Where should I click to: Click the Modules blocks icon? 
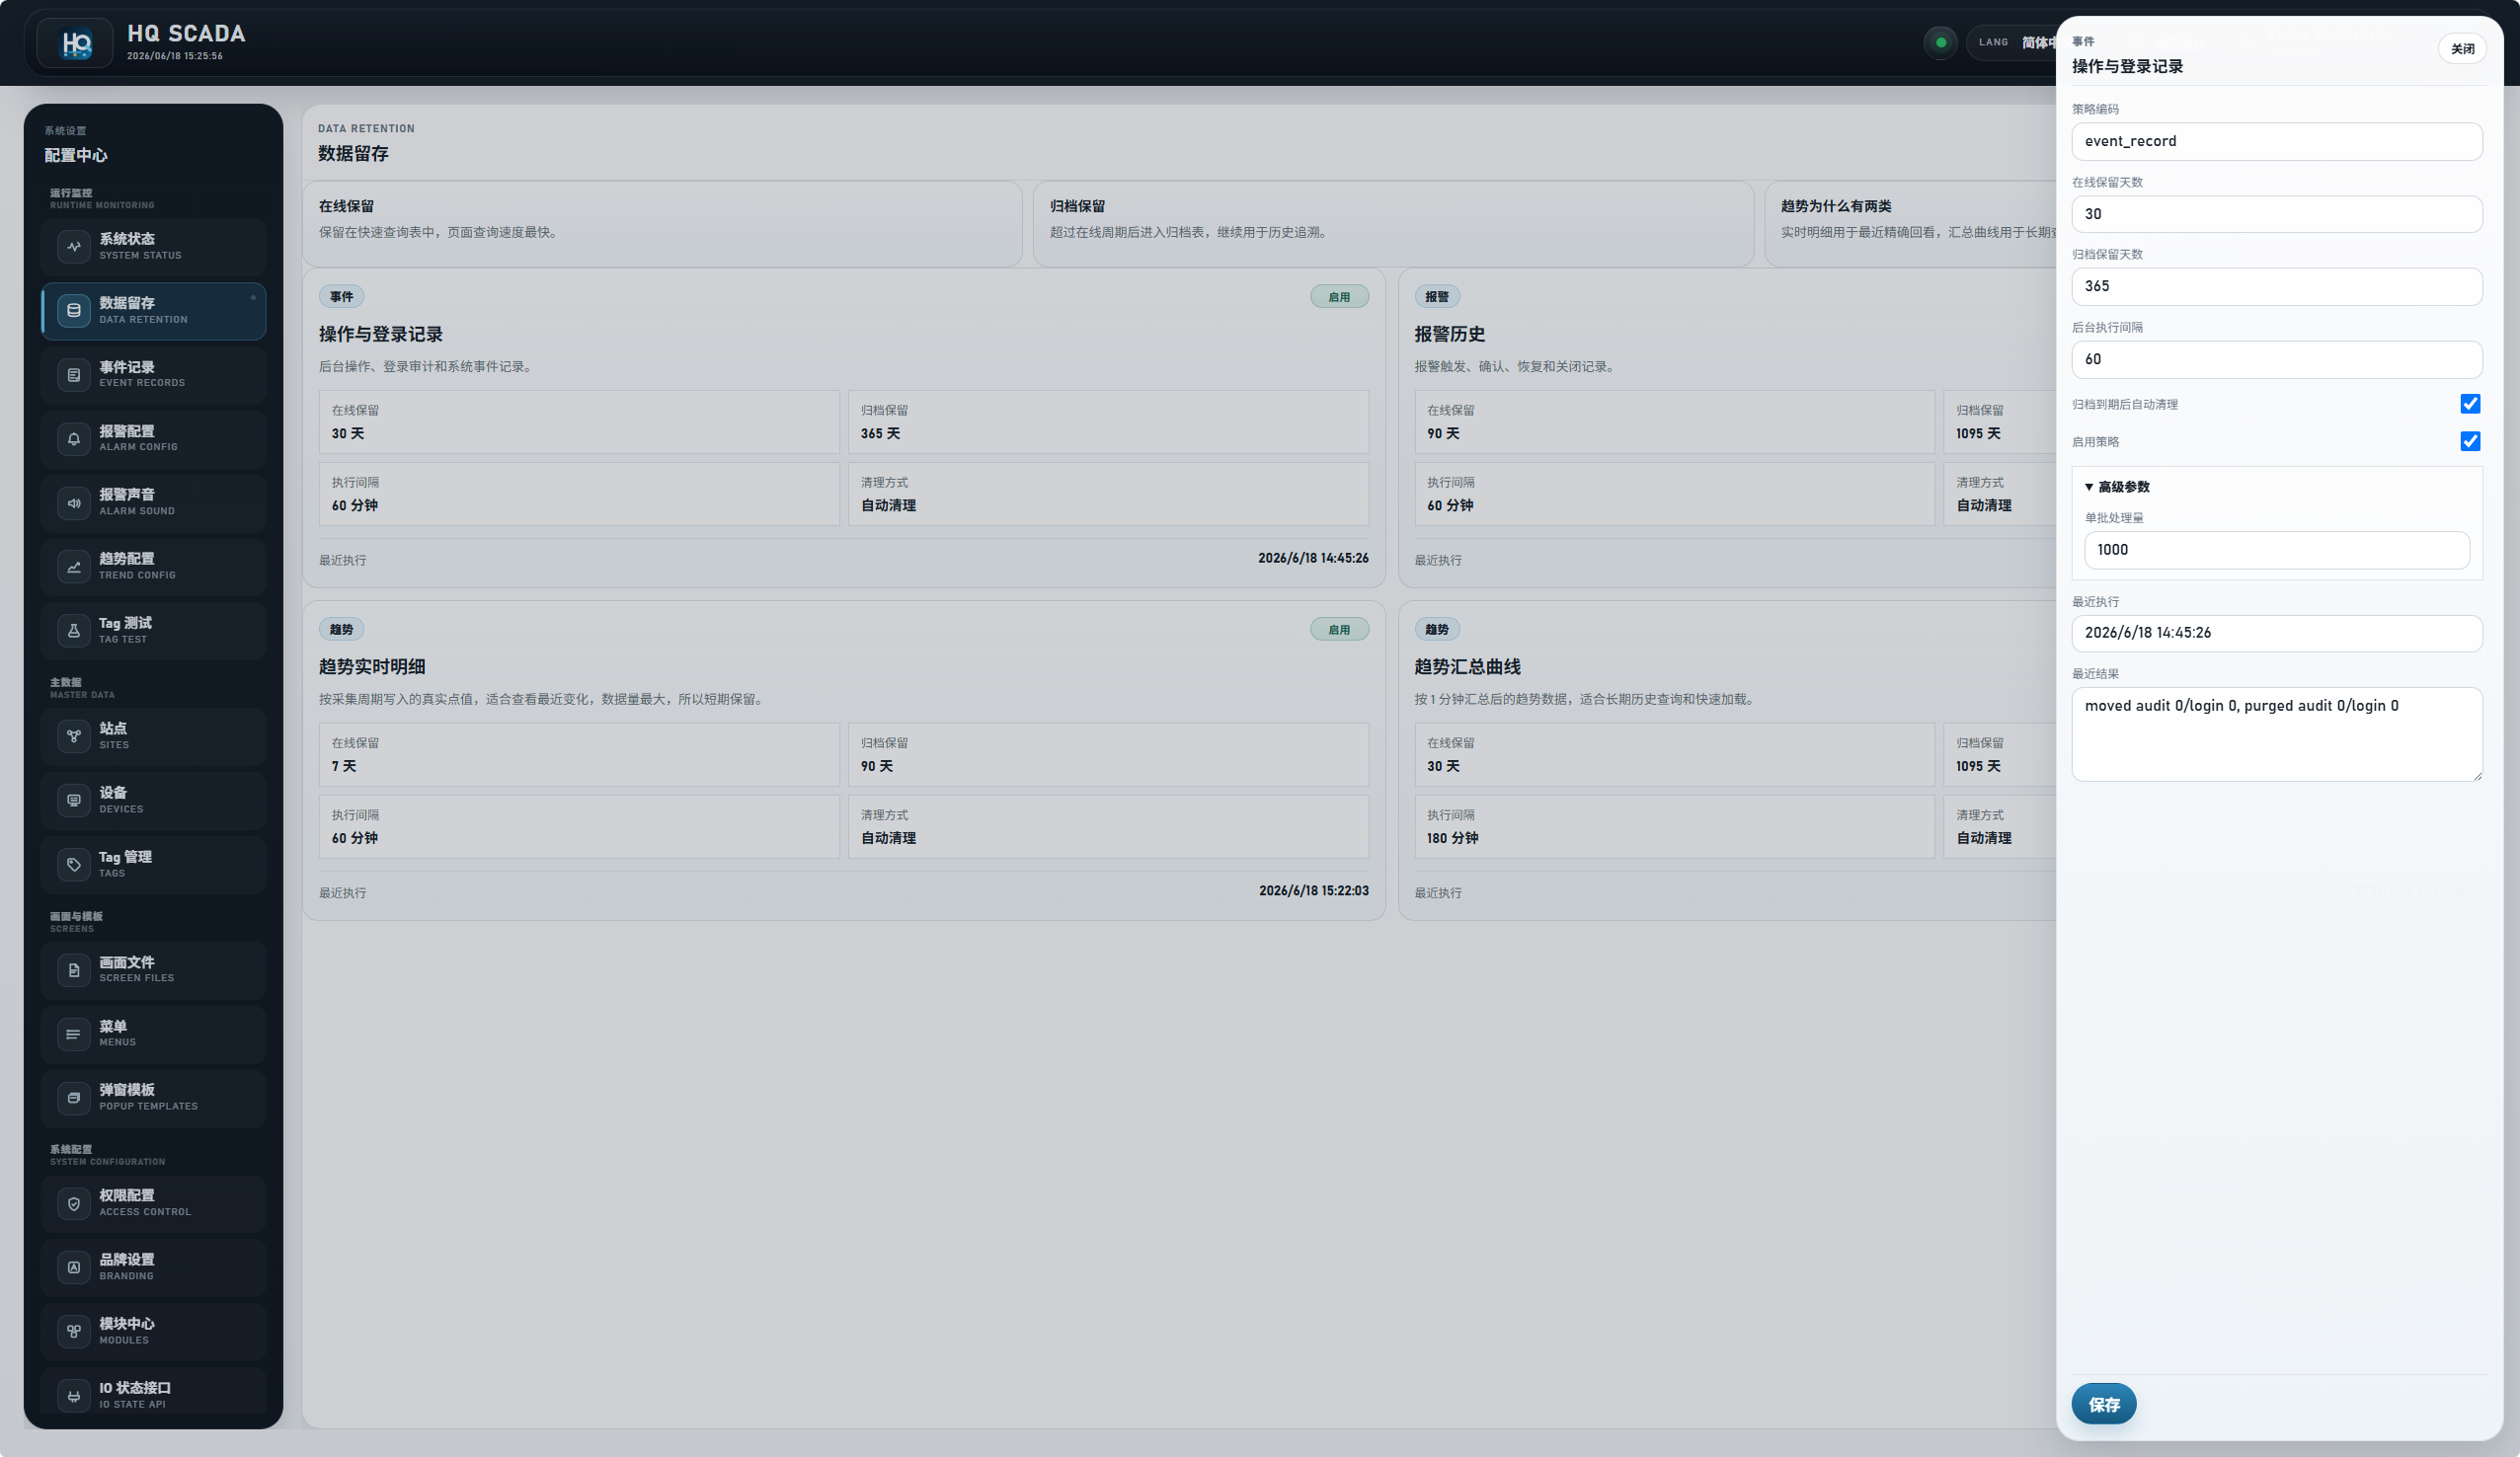[x=74, y=1331]
